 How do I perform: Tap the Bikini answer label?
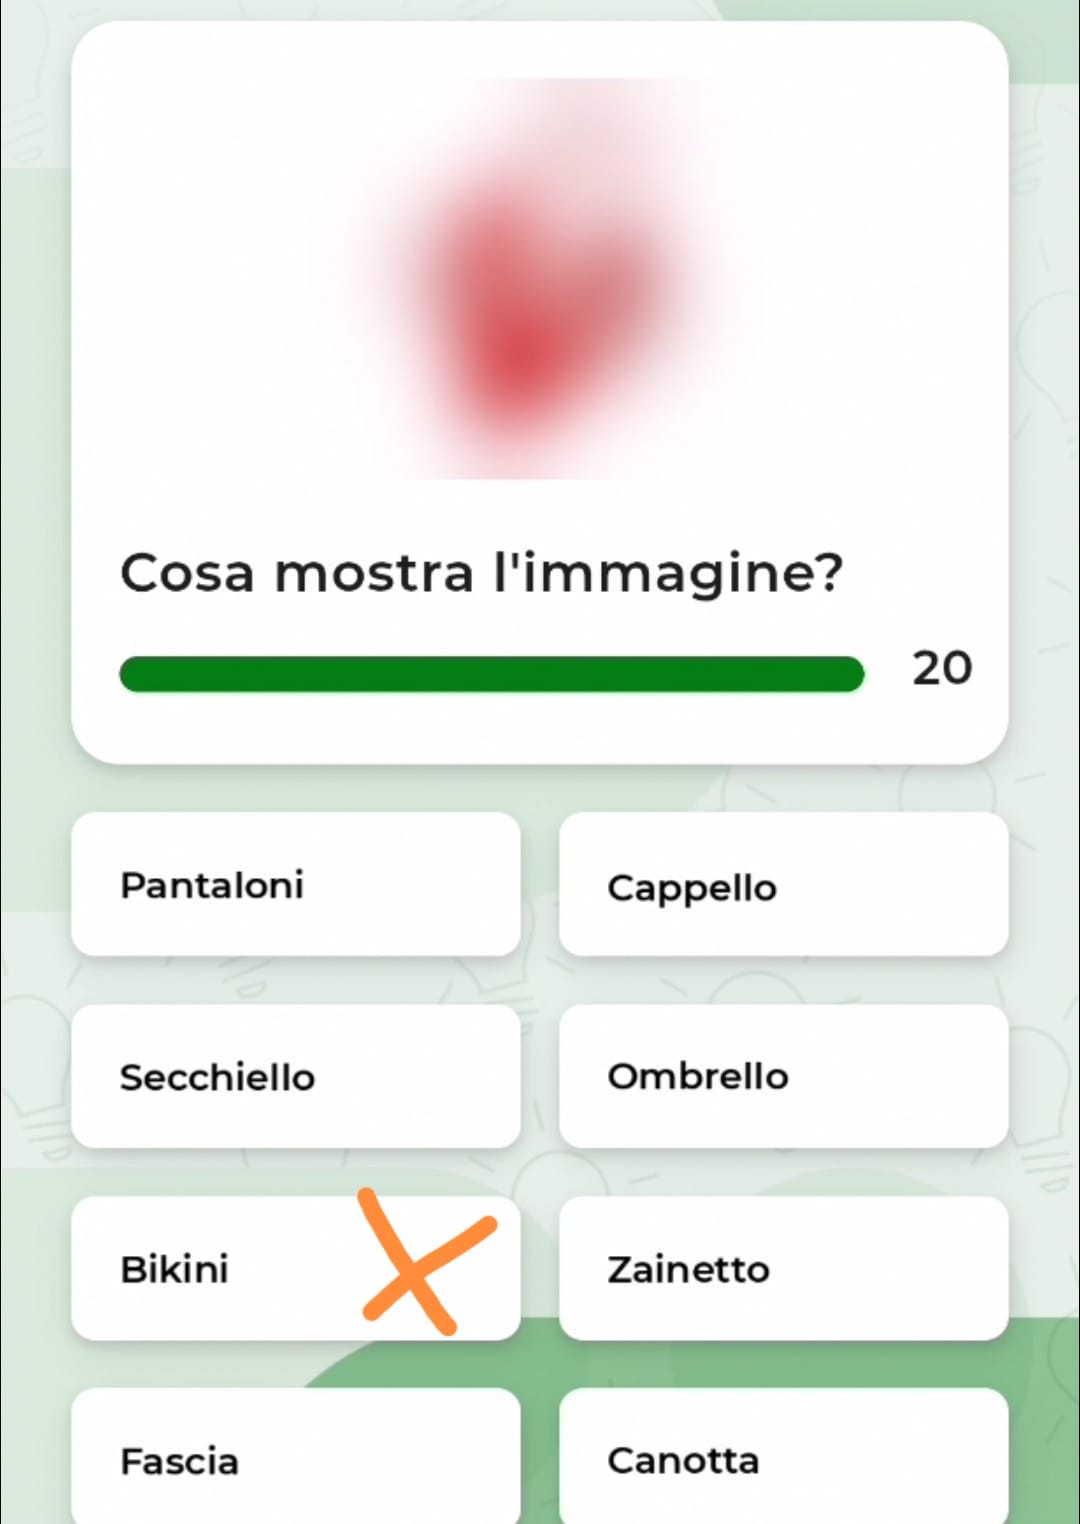(x=175, y=1269)
